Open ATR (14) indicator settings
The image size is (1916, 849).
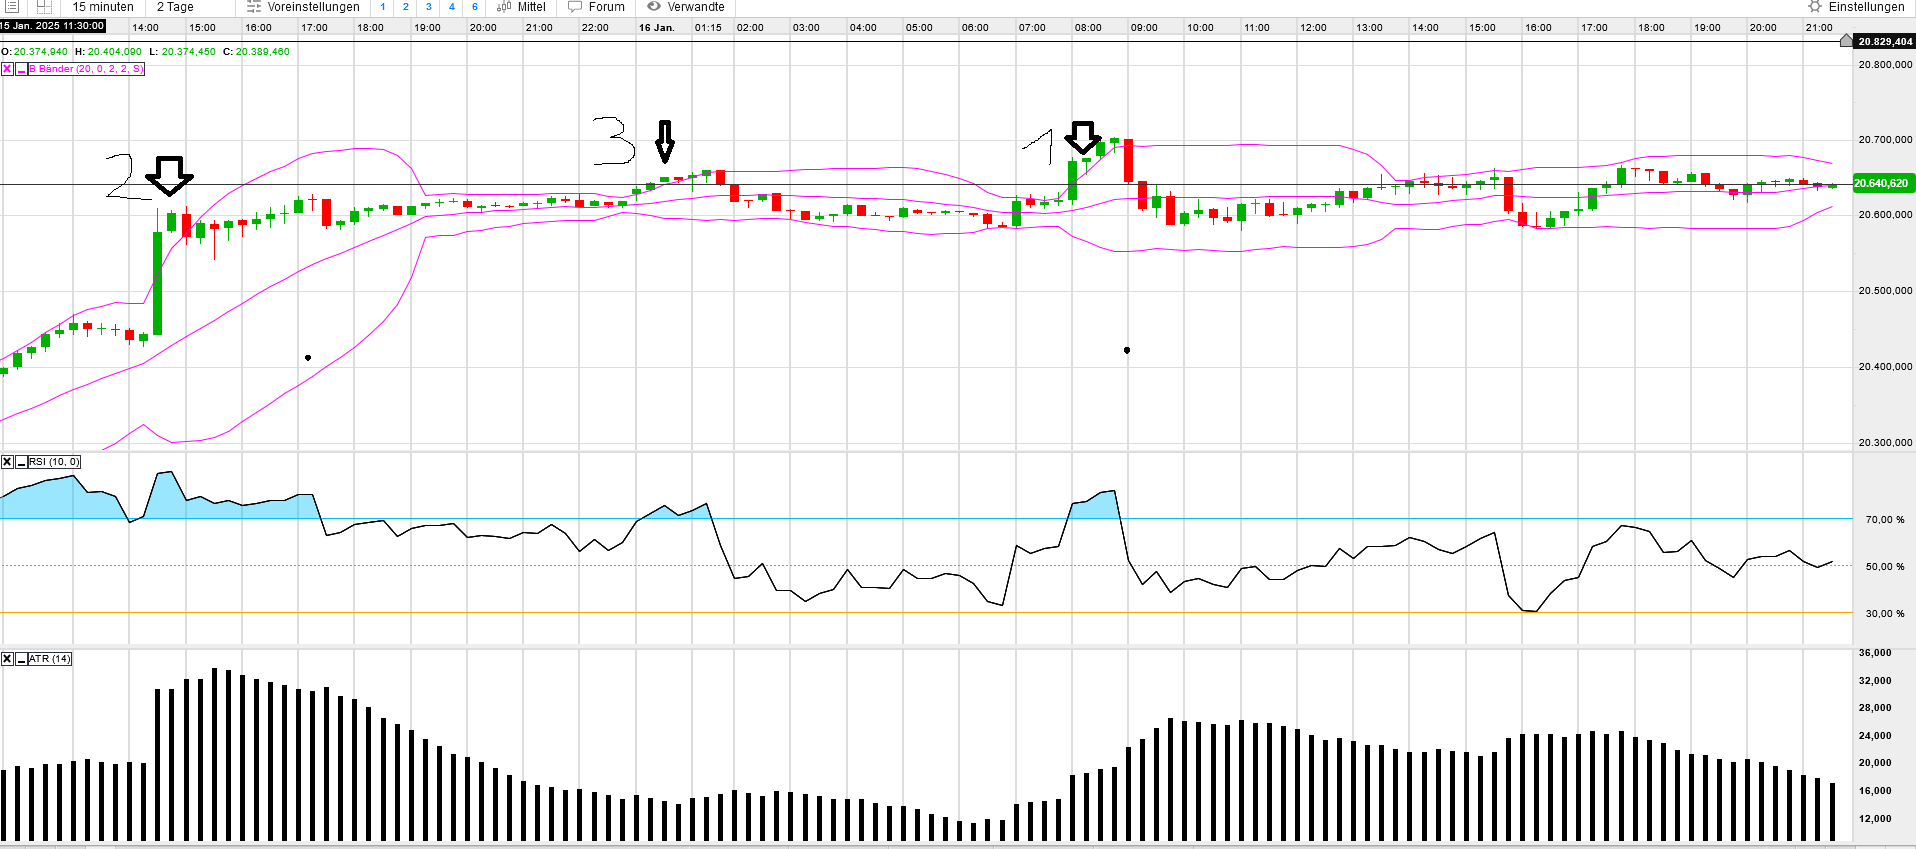pos(50,659)
